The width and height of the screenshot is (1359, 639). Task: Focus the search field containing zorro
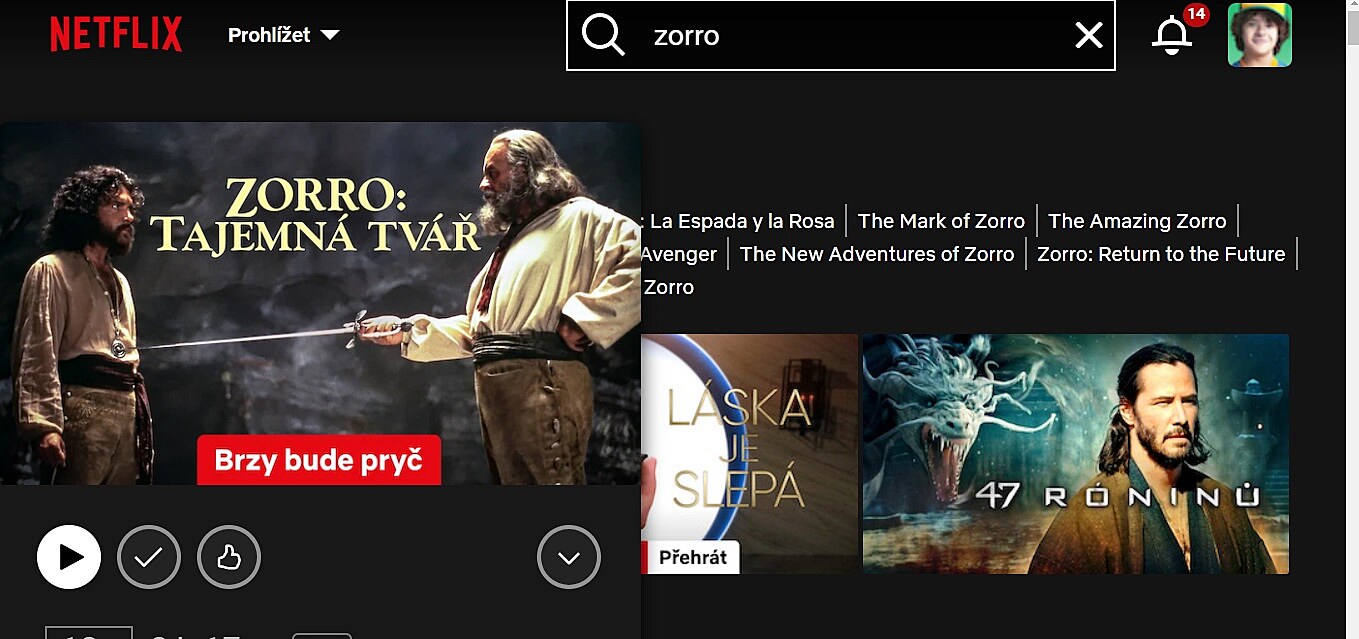pyautogui.click(x=840, y=36)
